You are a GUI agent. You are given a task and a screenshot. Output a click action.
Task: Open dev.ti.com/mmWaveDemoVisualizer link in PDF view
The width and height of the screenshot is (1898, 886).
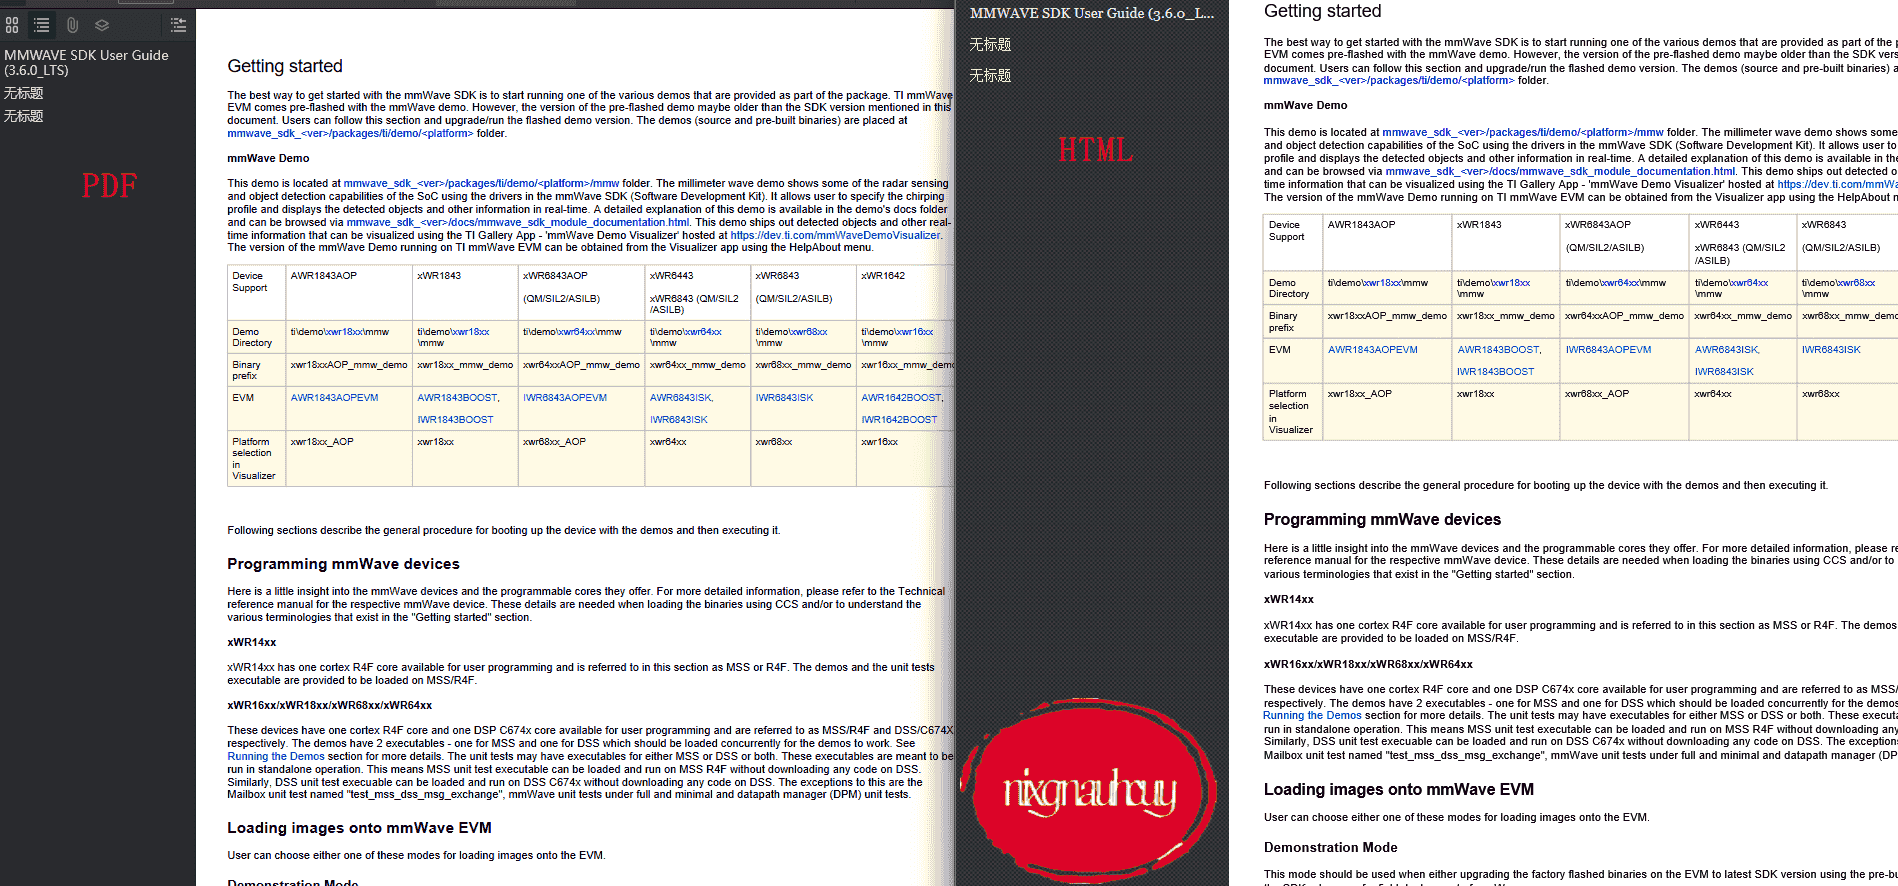pyautogui.click(x=835, y=236)
